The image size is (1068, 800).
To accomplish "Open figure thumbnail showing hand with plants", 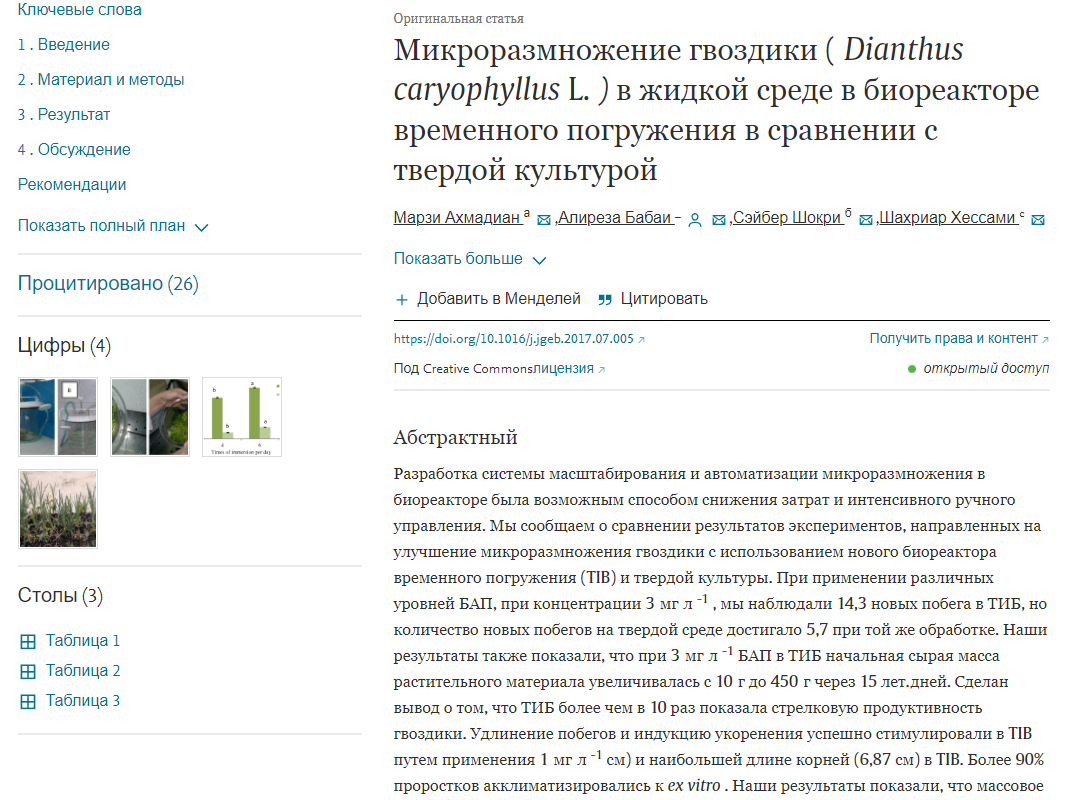I will click(x=150, y=417).
